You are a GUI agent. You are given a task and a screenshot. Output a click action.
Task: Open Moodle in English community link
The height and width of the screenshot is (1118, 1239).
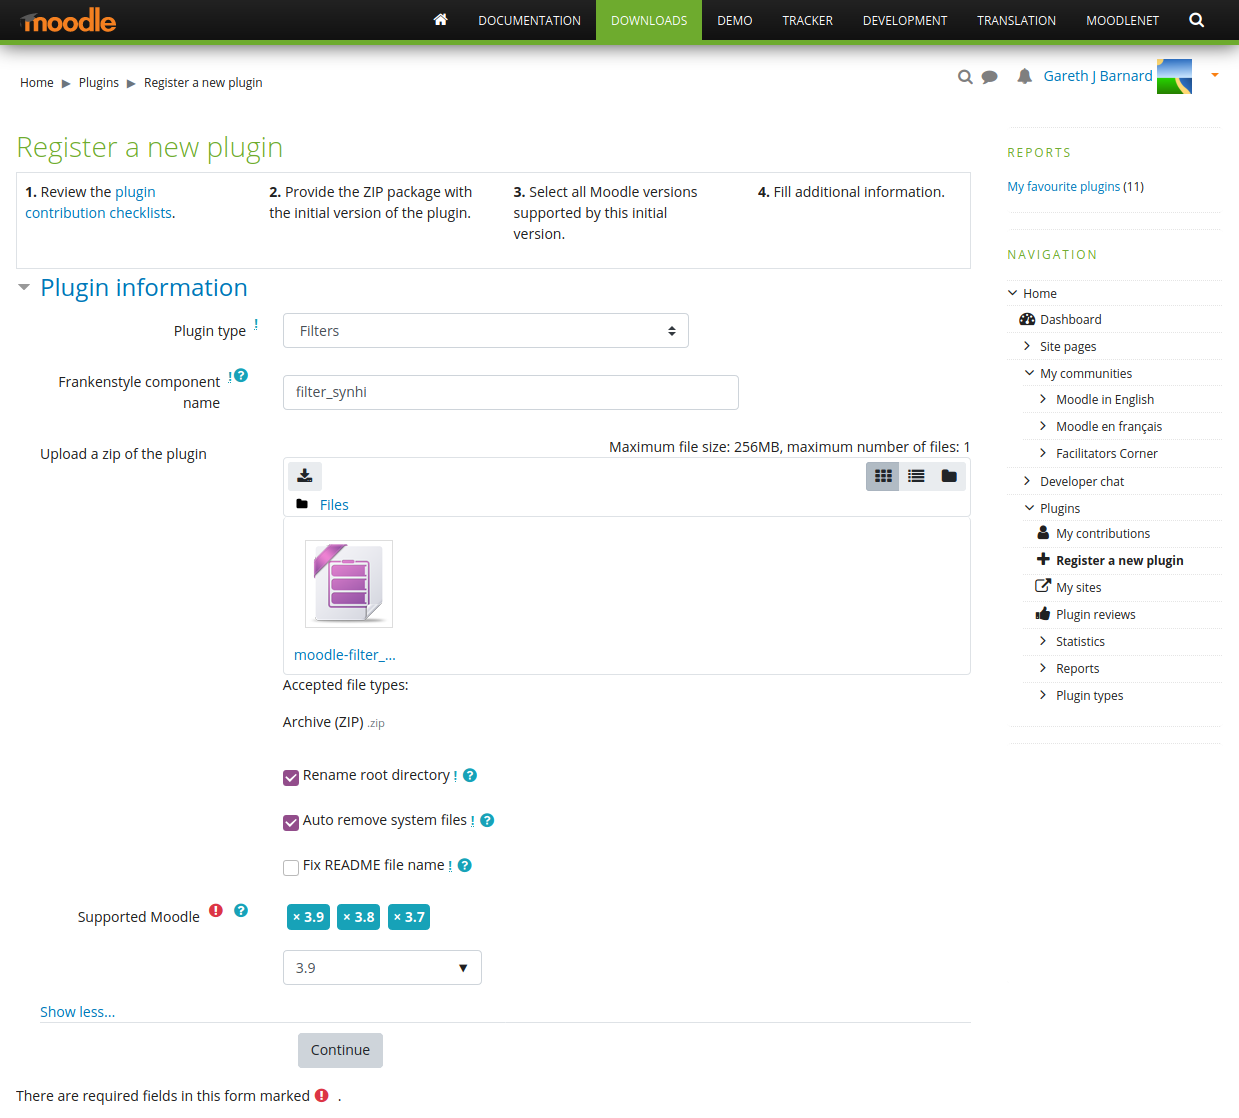(x=1105, y=399)
